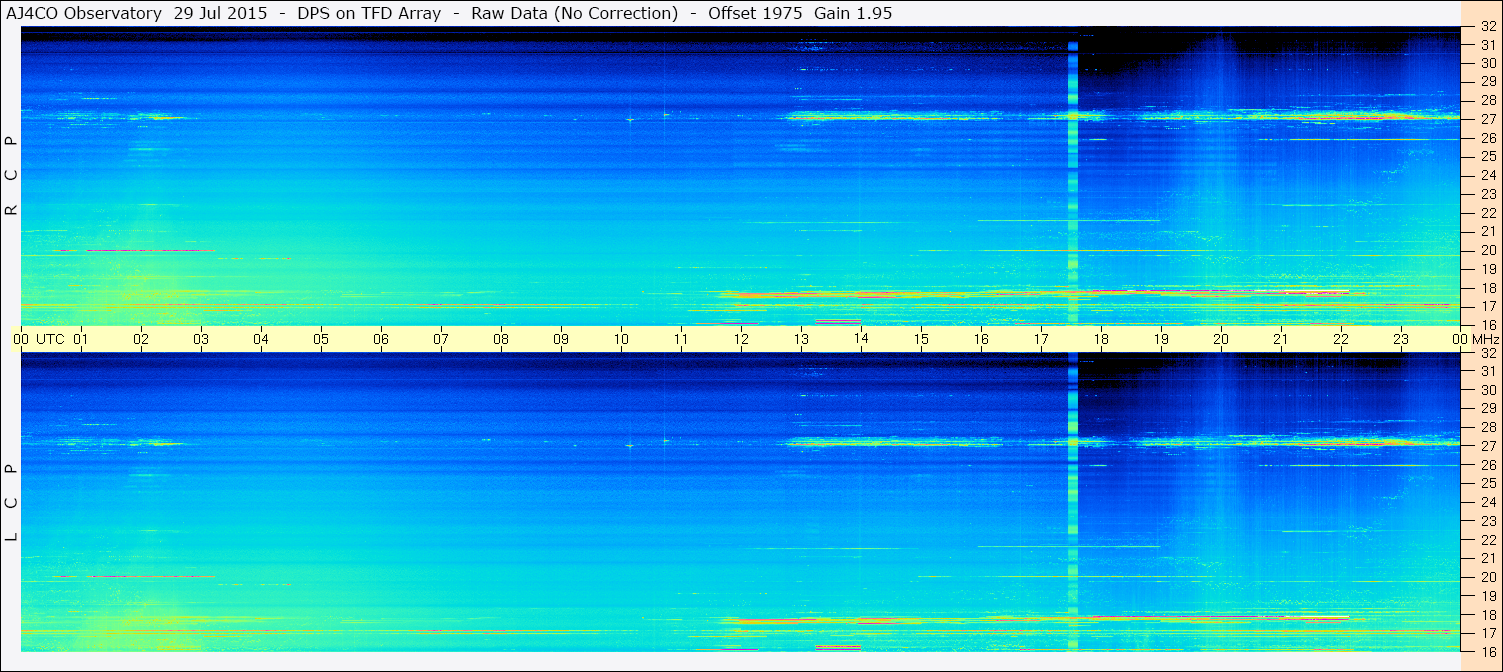This screenshot has height=672, width=1503.
Task: Click the 23 MHz label of LCP panel
Action: tap(1487, 521)
